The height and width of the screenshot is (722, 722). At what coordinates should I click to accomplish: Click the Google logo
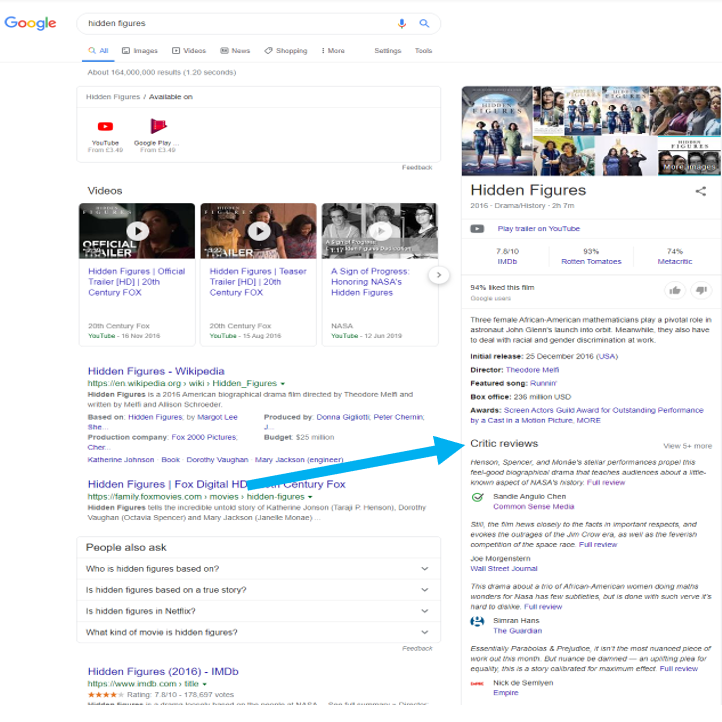(x=30, y=23)
